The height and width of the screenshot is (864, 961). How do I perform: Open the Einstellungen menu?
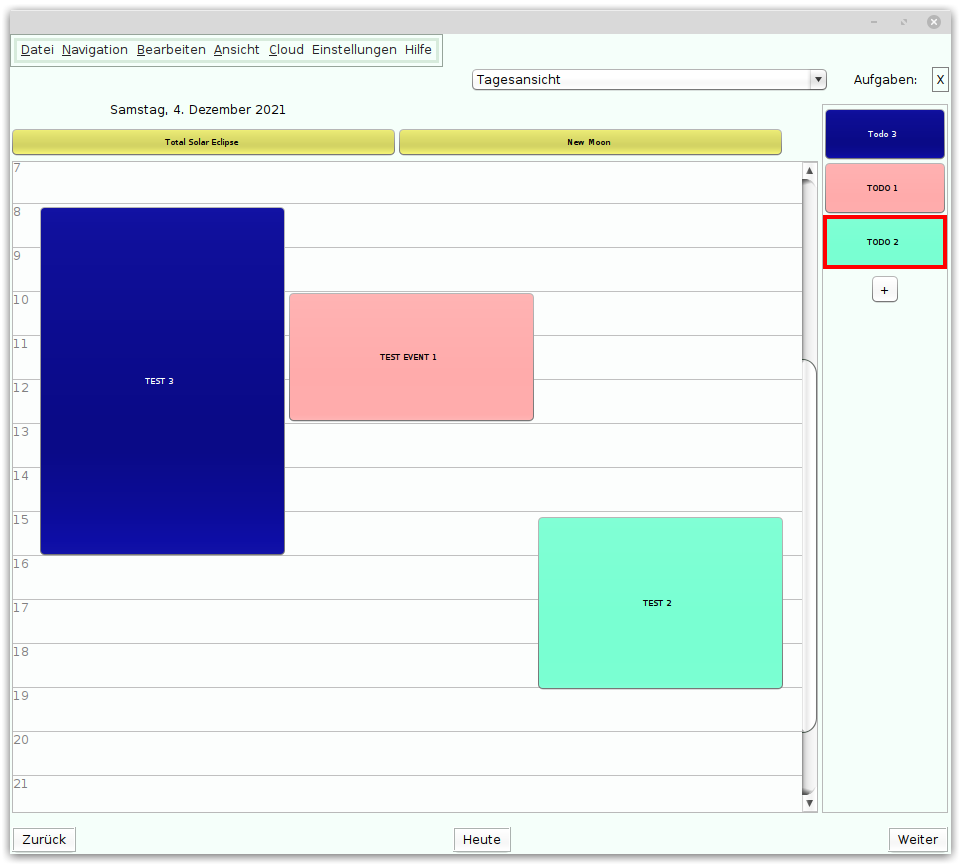(354, 50)
